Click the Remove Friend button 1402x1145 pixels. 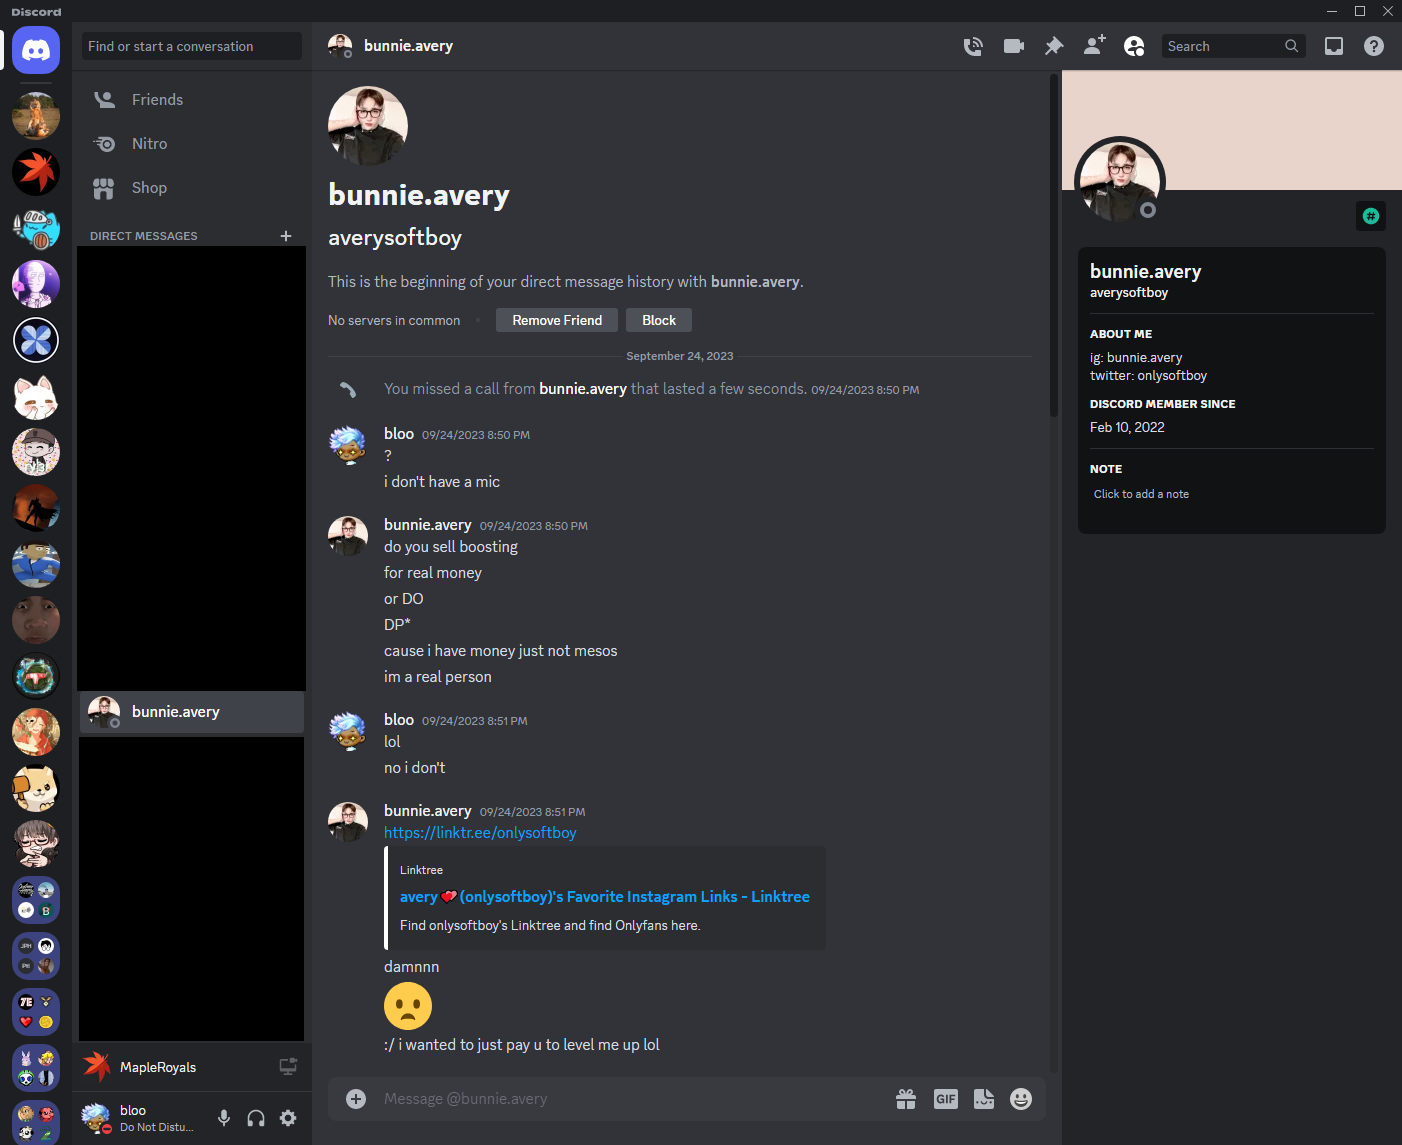557,320
